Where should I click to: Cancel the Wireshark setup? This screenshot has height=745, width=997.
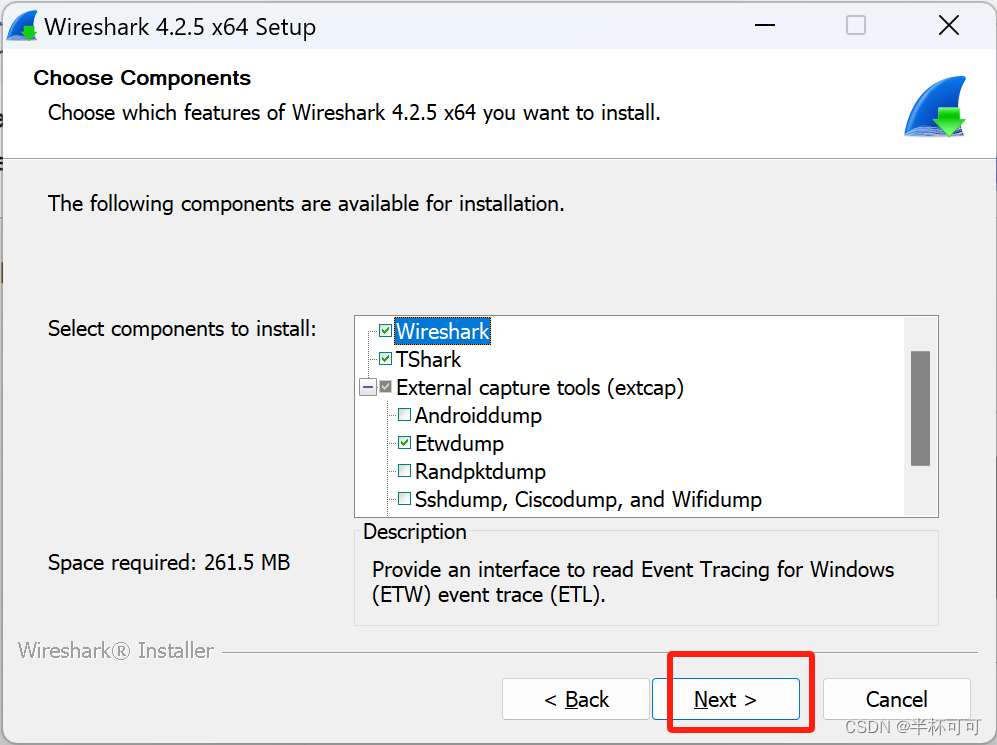click(x=897, y=699)
